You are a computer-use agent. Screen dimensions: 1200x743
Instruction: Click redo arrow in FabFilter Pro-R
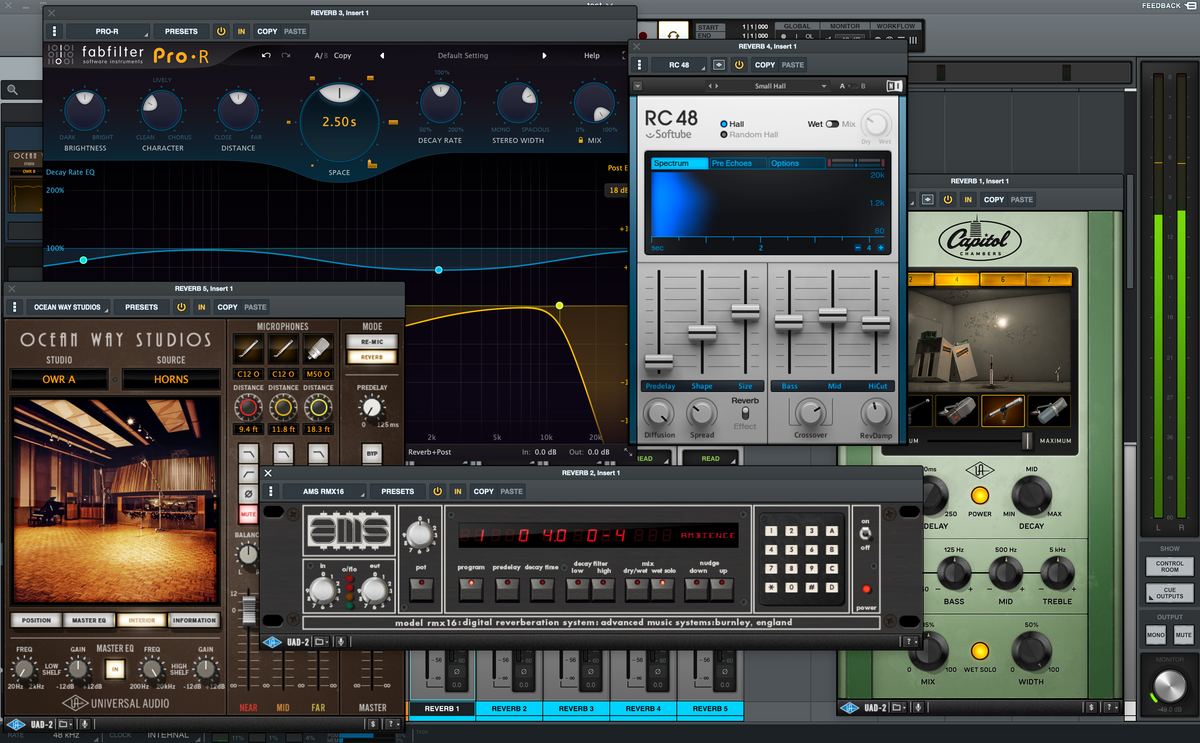[286, 56]
